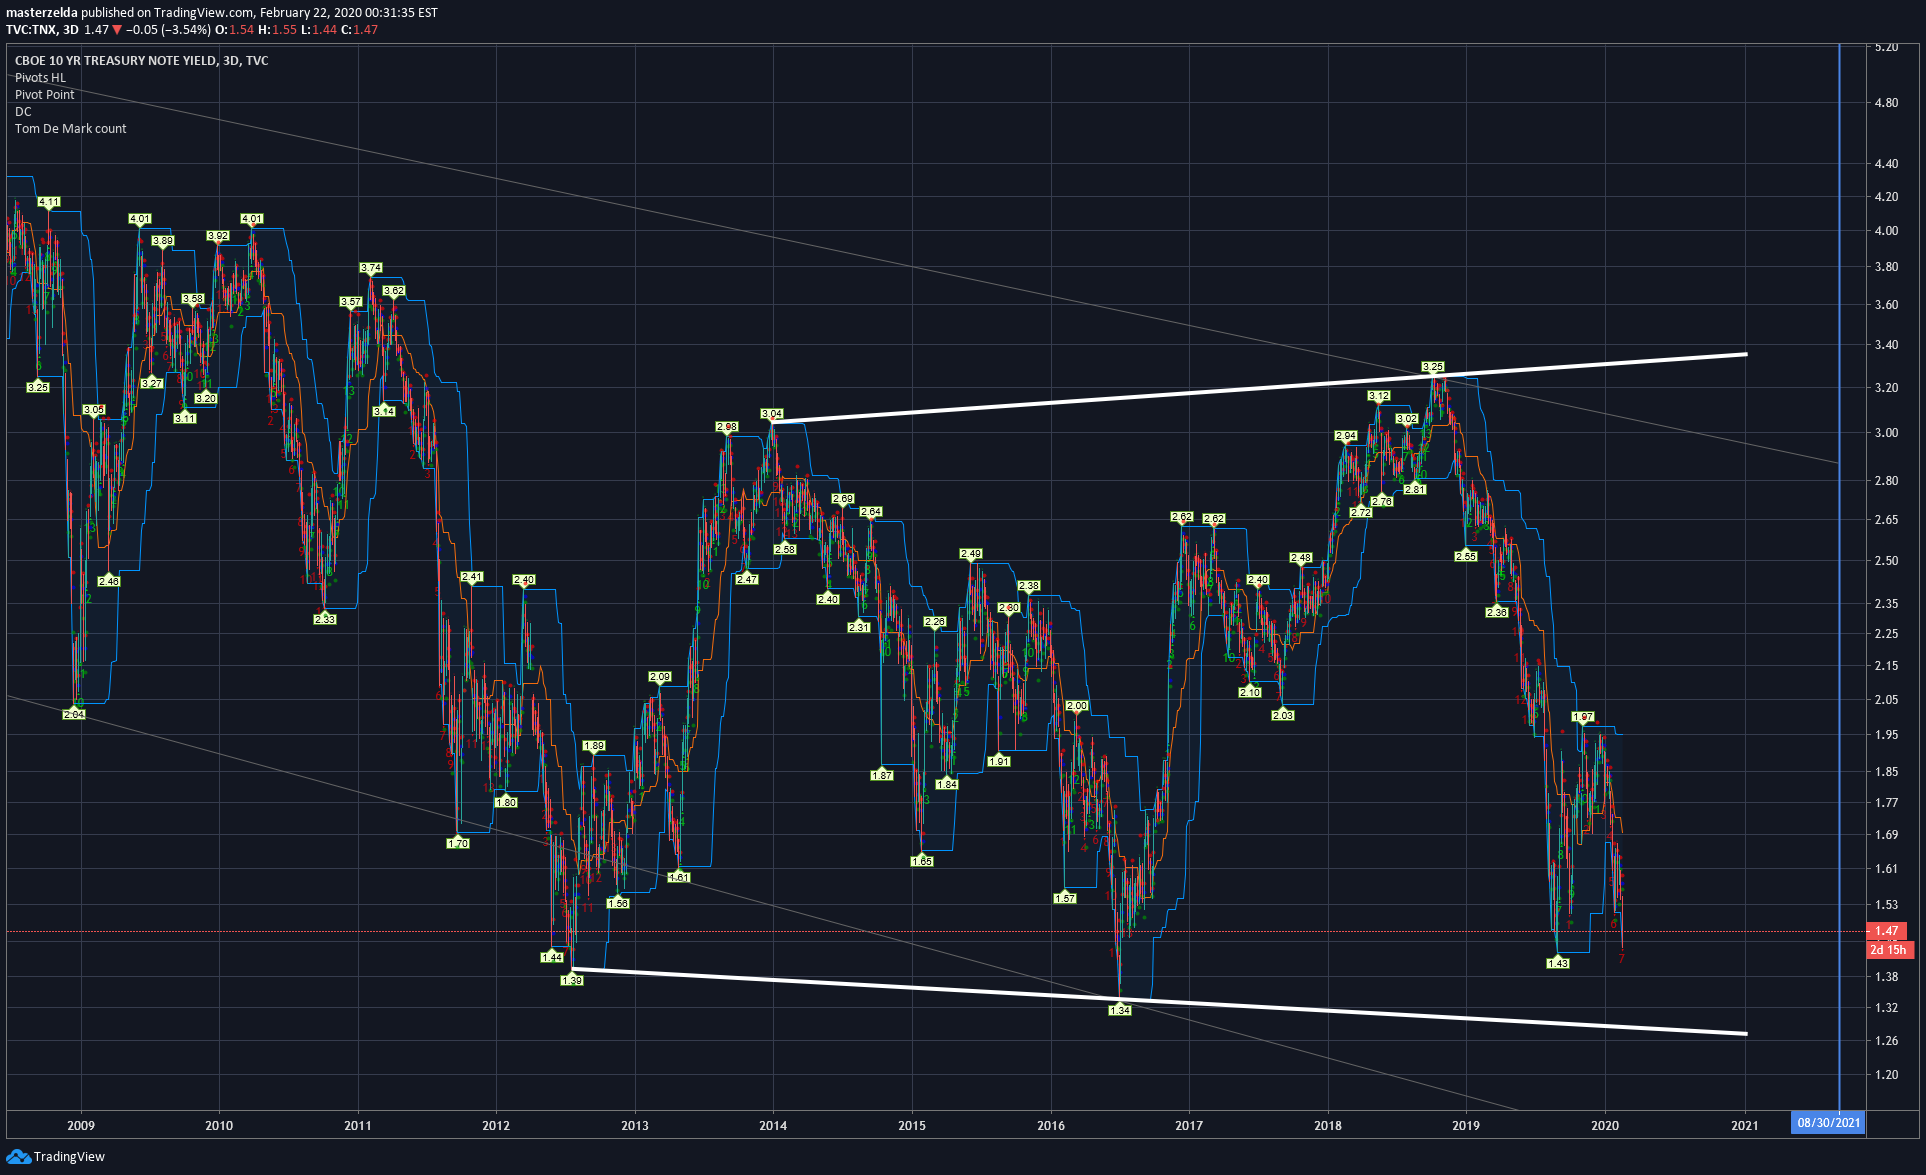This screenshot has height=1175, width=1926.
Task: Click the CBOE 10 YR Treasury Note Yield title
Action: pyautogui.click(x=142, y=61)
